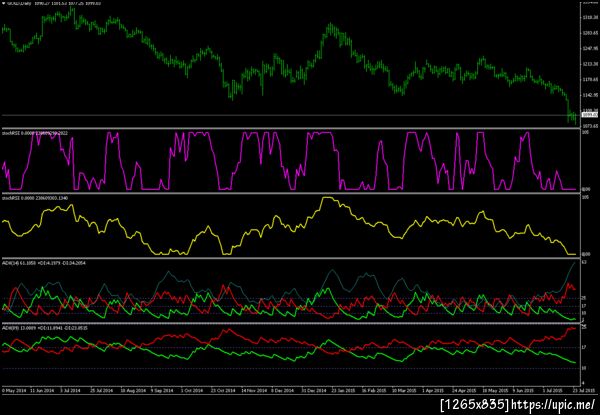Click the 1 Oct 2014 date label
Viewport: 600px width, 415px height.
click(192, 391)
